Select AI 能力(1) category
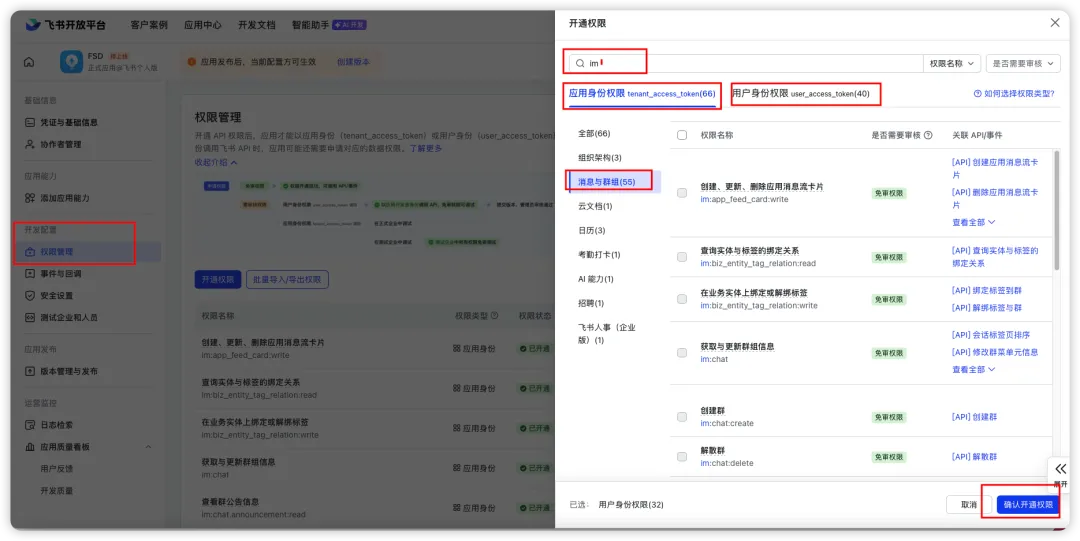Screen dimensions: 1080x541 595,278
